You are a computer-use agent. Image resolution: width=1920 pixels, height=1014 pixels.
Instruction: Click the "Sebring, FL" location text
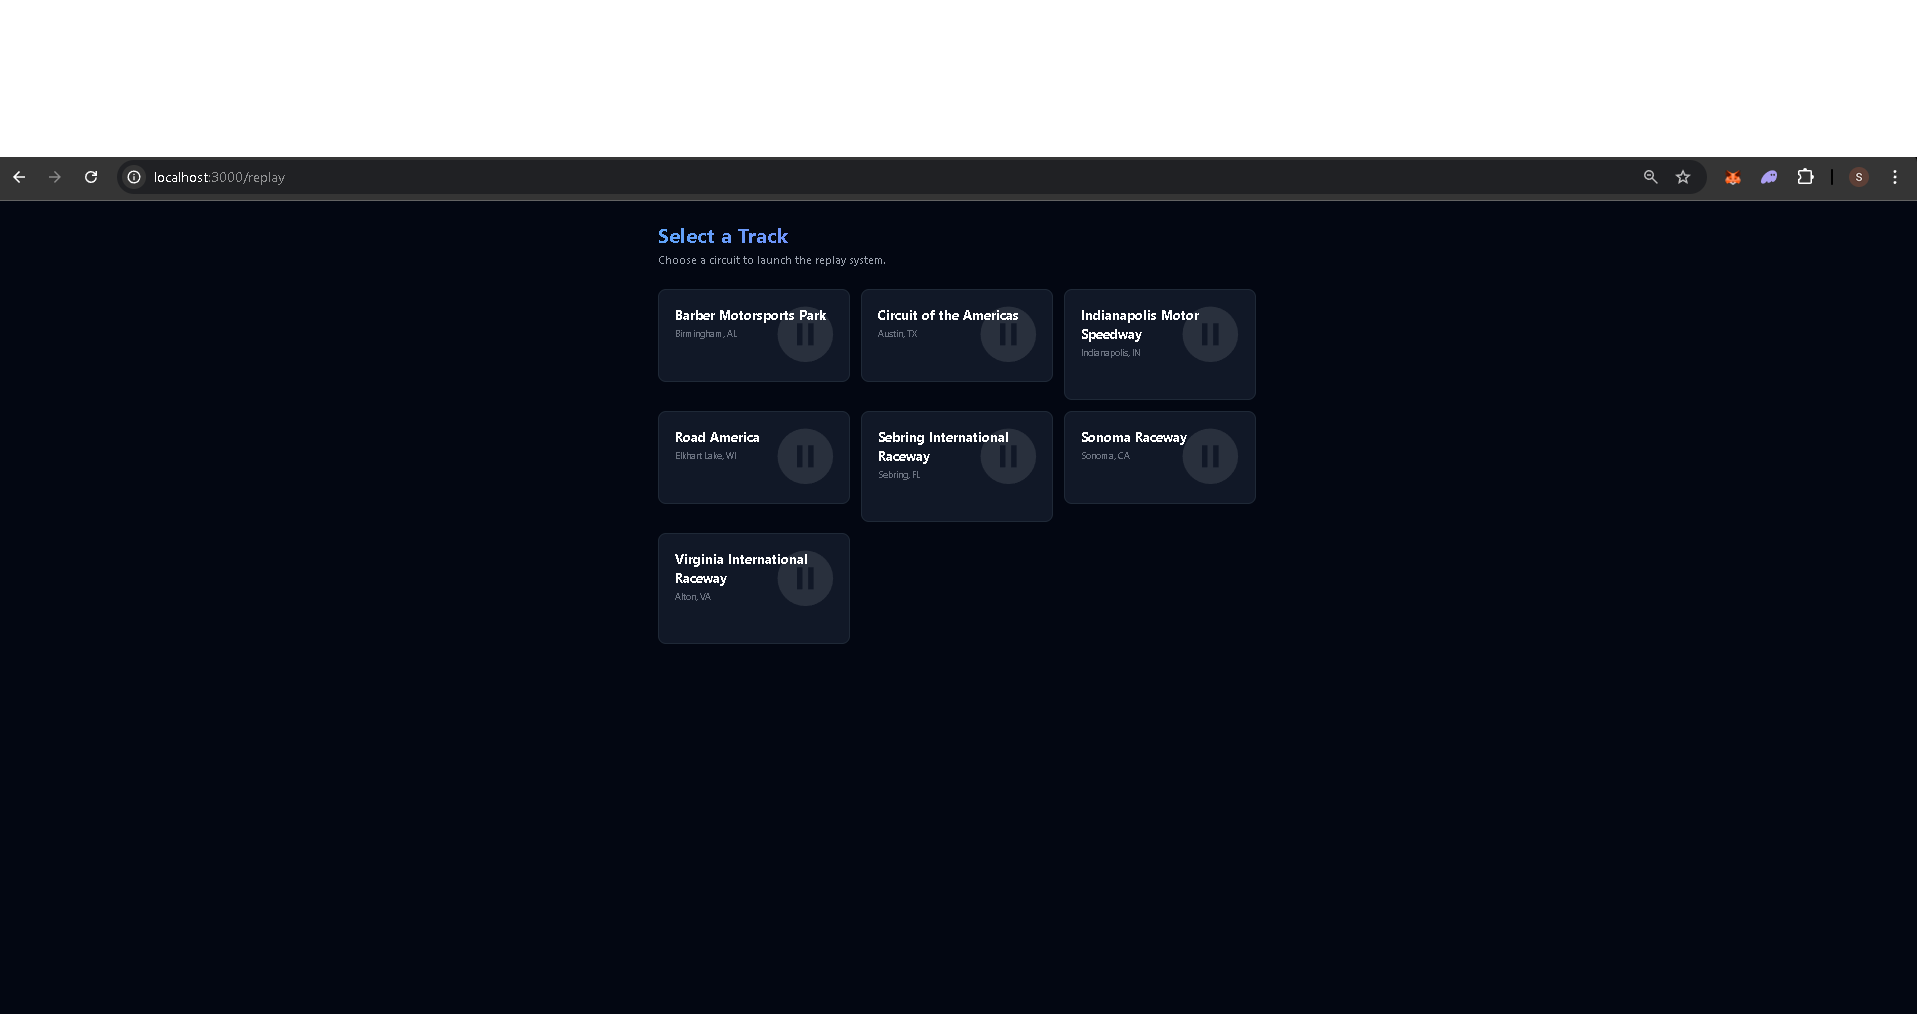coord(899,475)
